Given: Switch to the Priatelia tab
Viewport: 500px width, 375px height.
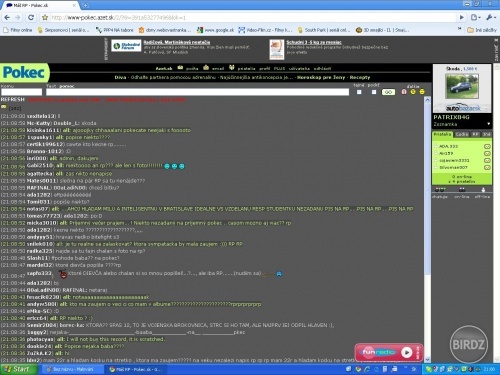Looking at the screenshot, I should (x=442, y=134).
